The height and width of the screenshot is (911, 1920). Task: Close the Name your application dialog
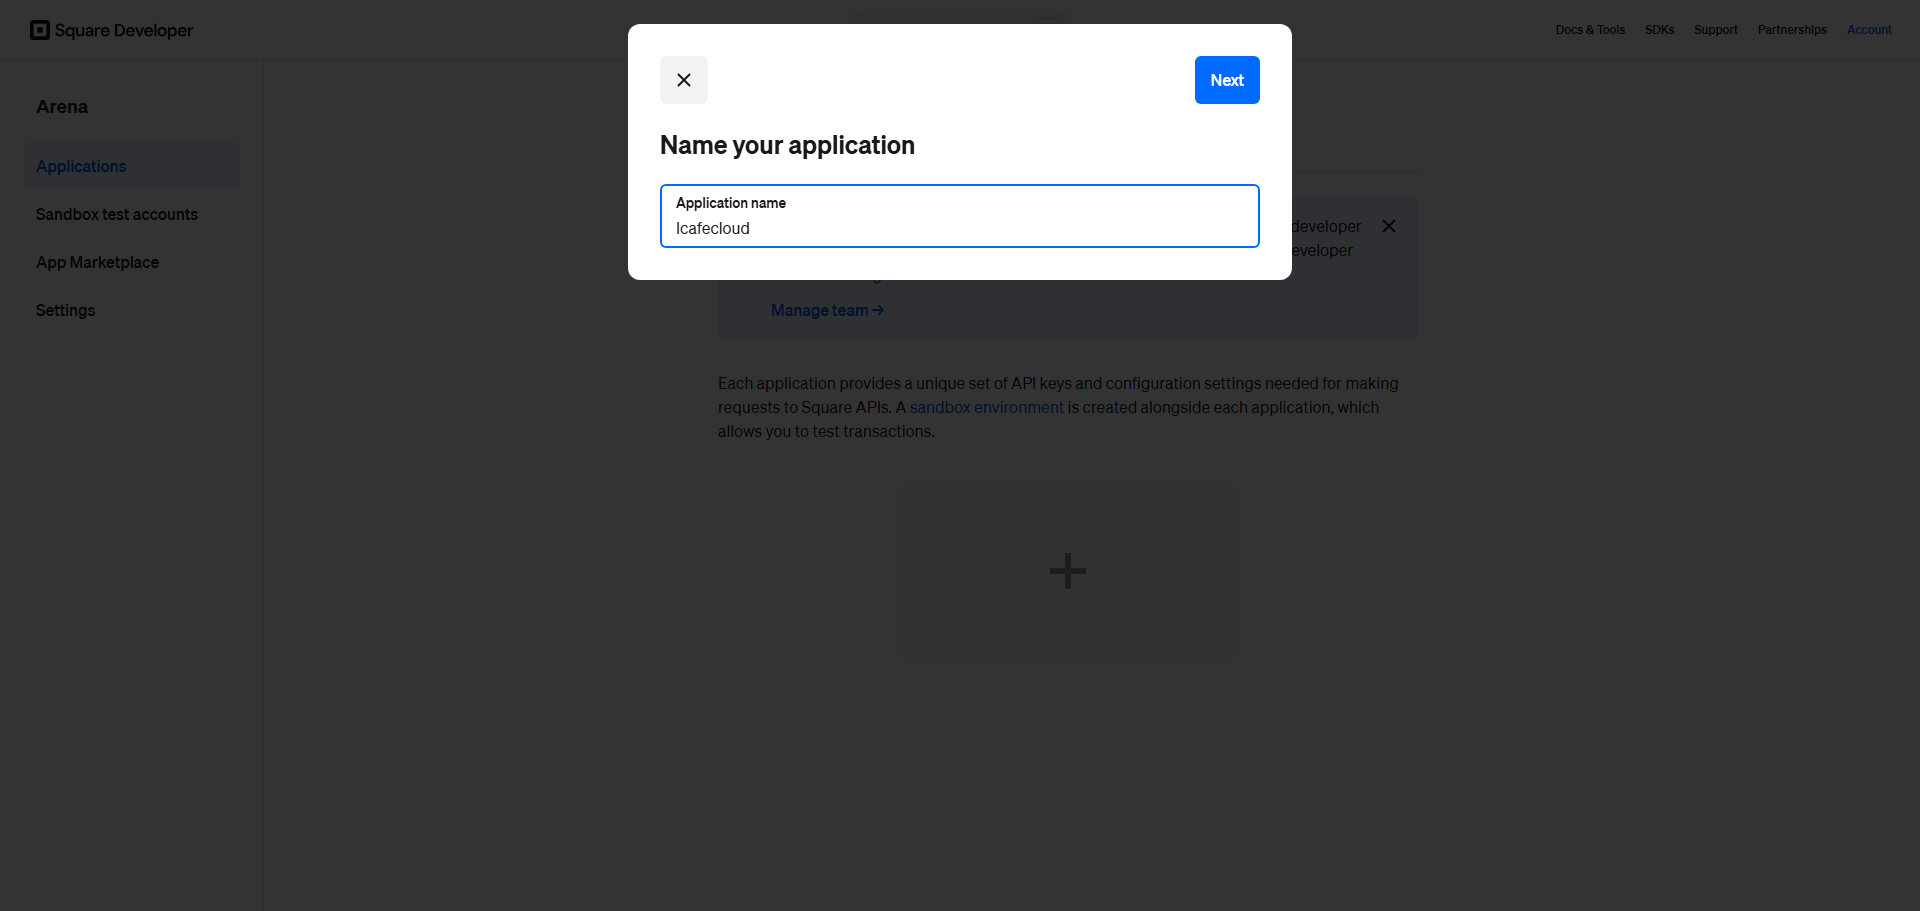pos(684,80)
